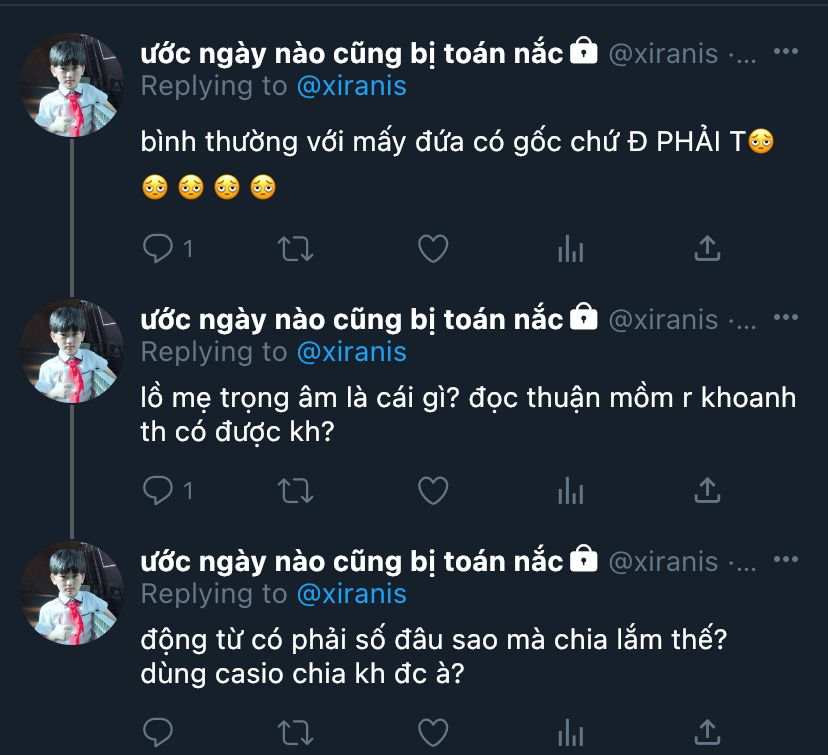Viewport: 828px width, 755px height.
Task: Retweet the first tweet
Action: click(295, 248)
